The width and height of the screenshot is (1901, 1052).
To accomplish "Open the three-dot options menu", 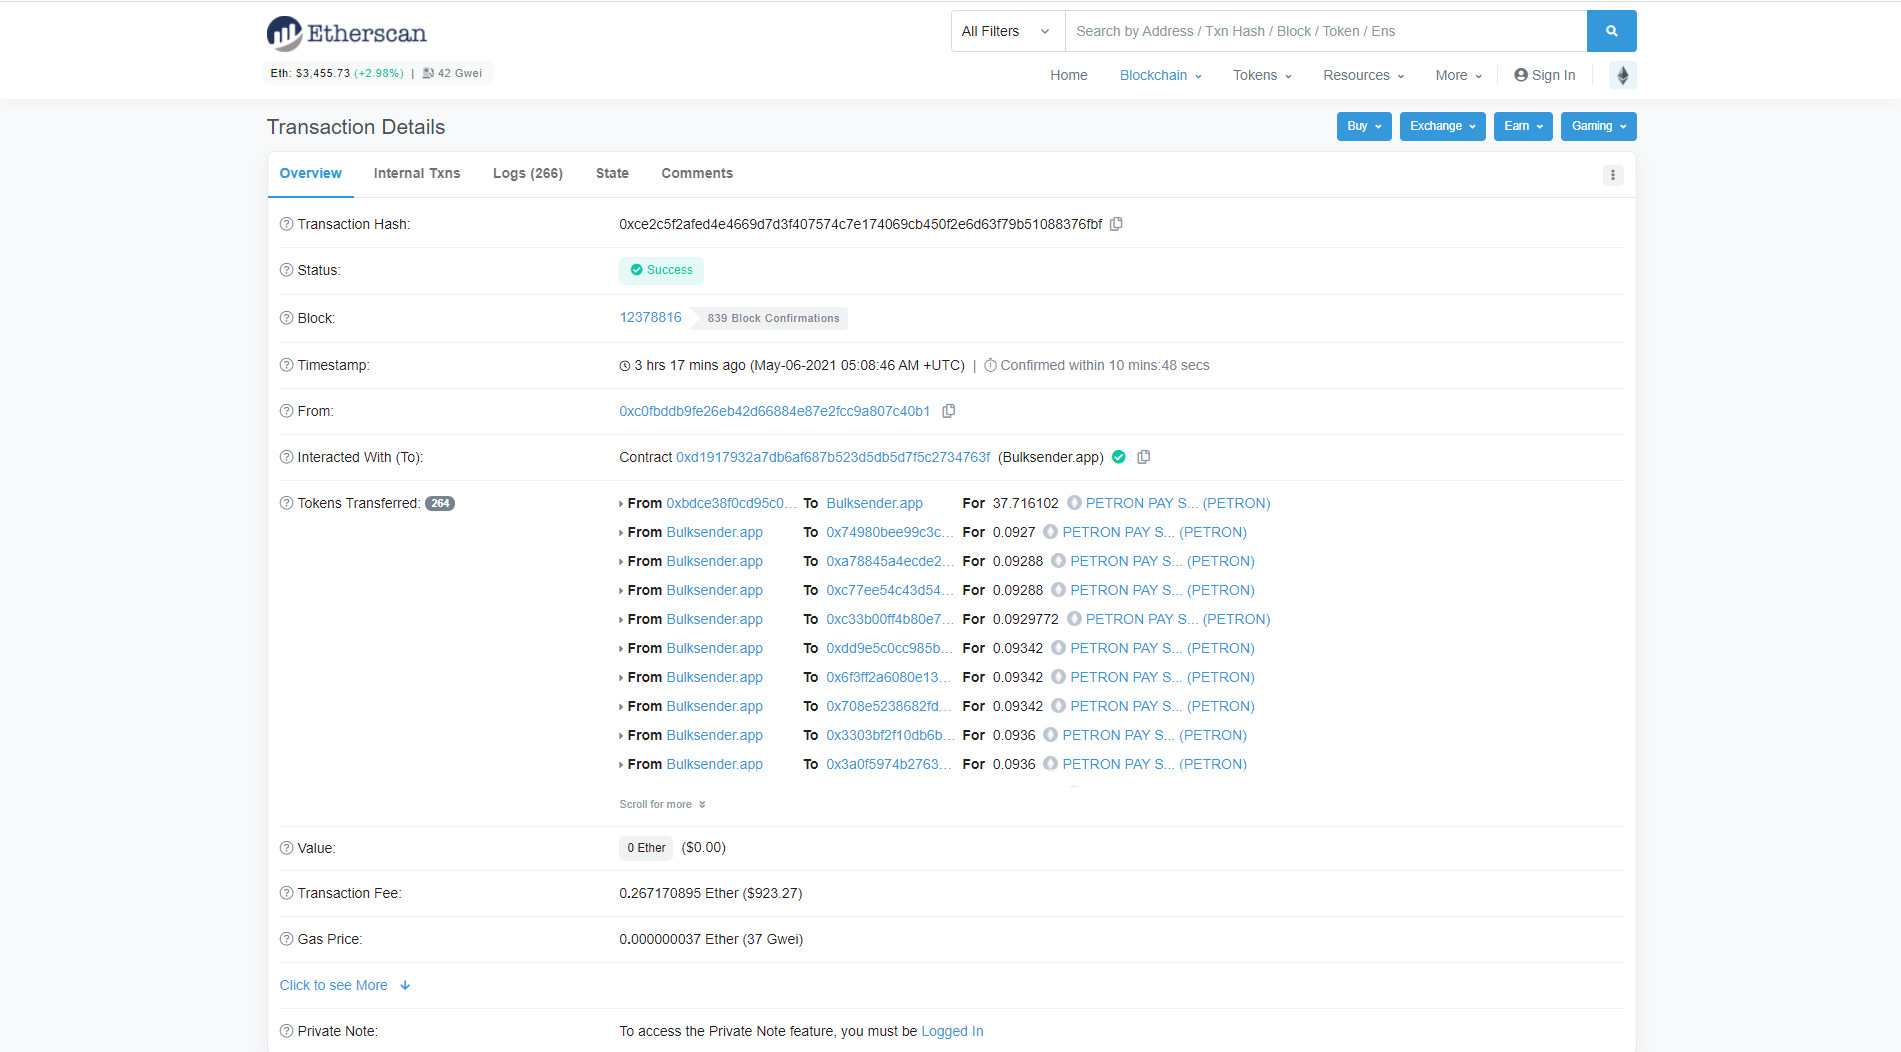I will pos(1612,175).
